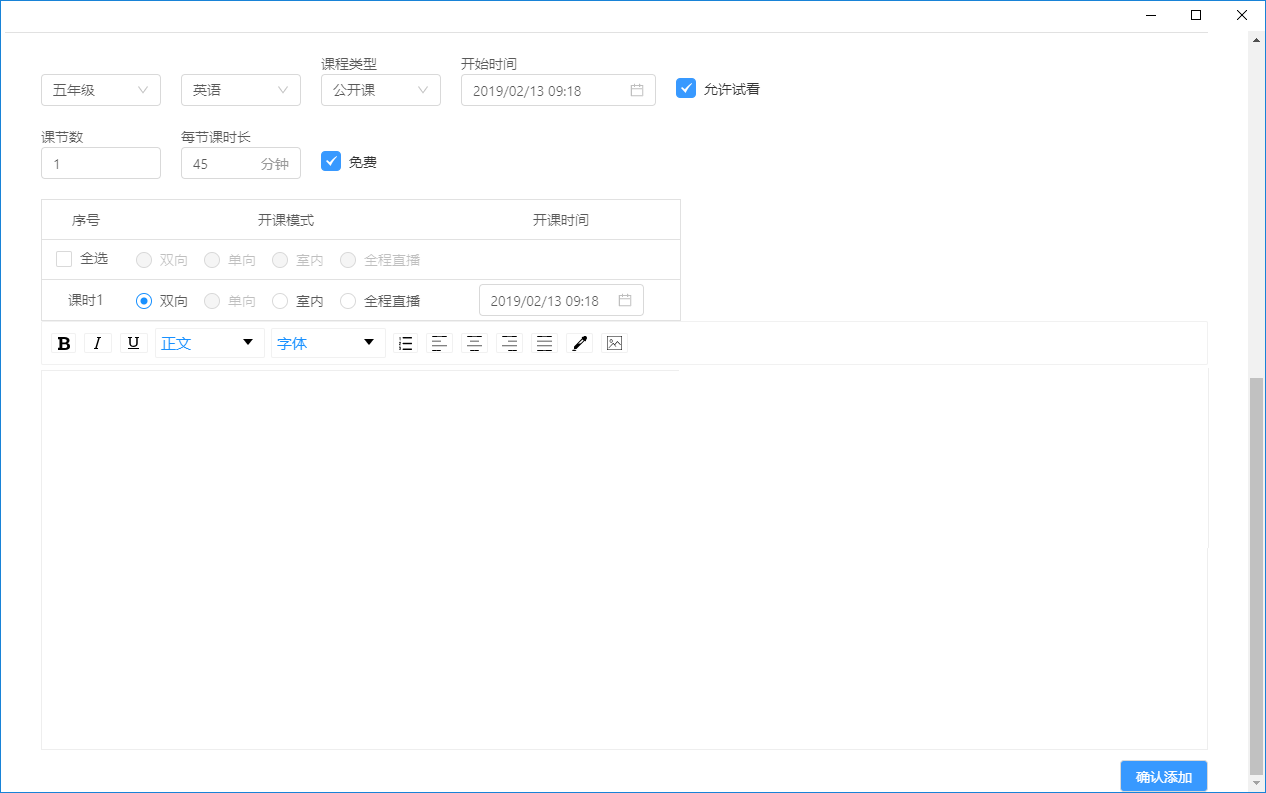Click inside the 课节数 input field
This screenshot has height=793, width=1266.
coord(100,163)
